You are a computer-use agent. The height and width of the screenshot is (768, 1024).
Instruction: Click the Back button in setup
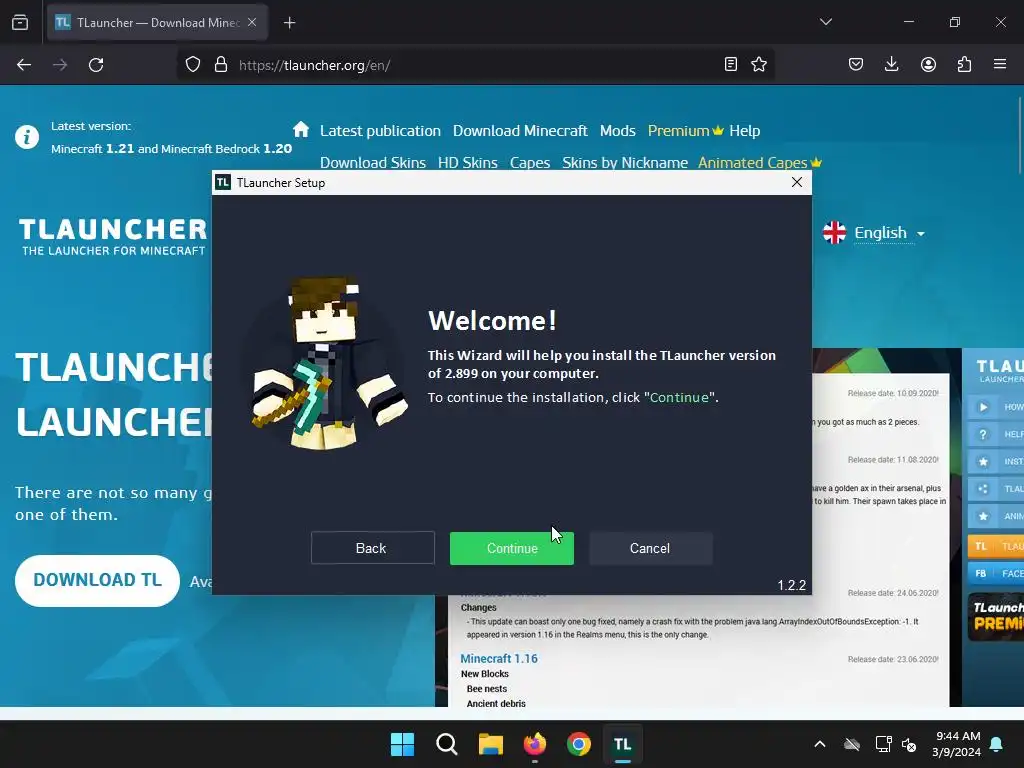coord(372,548)
